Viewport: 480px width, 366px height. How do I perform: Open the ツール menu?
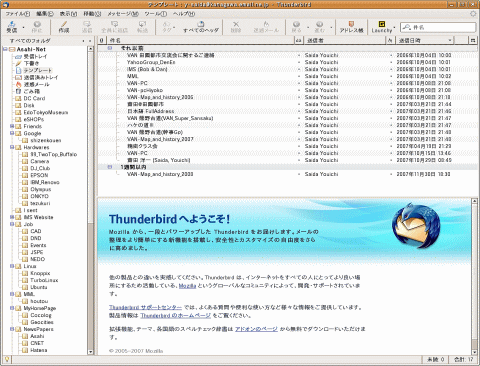click(155, 14)
